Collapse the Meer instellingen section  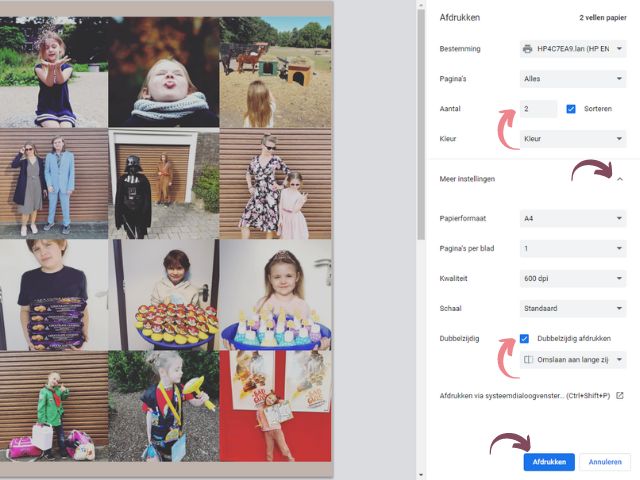click(x=619, y=179)
